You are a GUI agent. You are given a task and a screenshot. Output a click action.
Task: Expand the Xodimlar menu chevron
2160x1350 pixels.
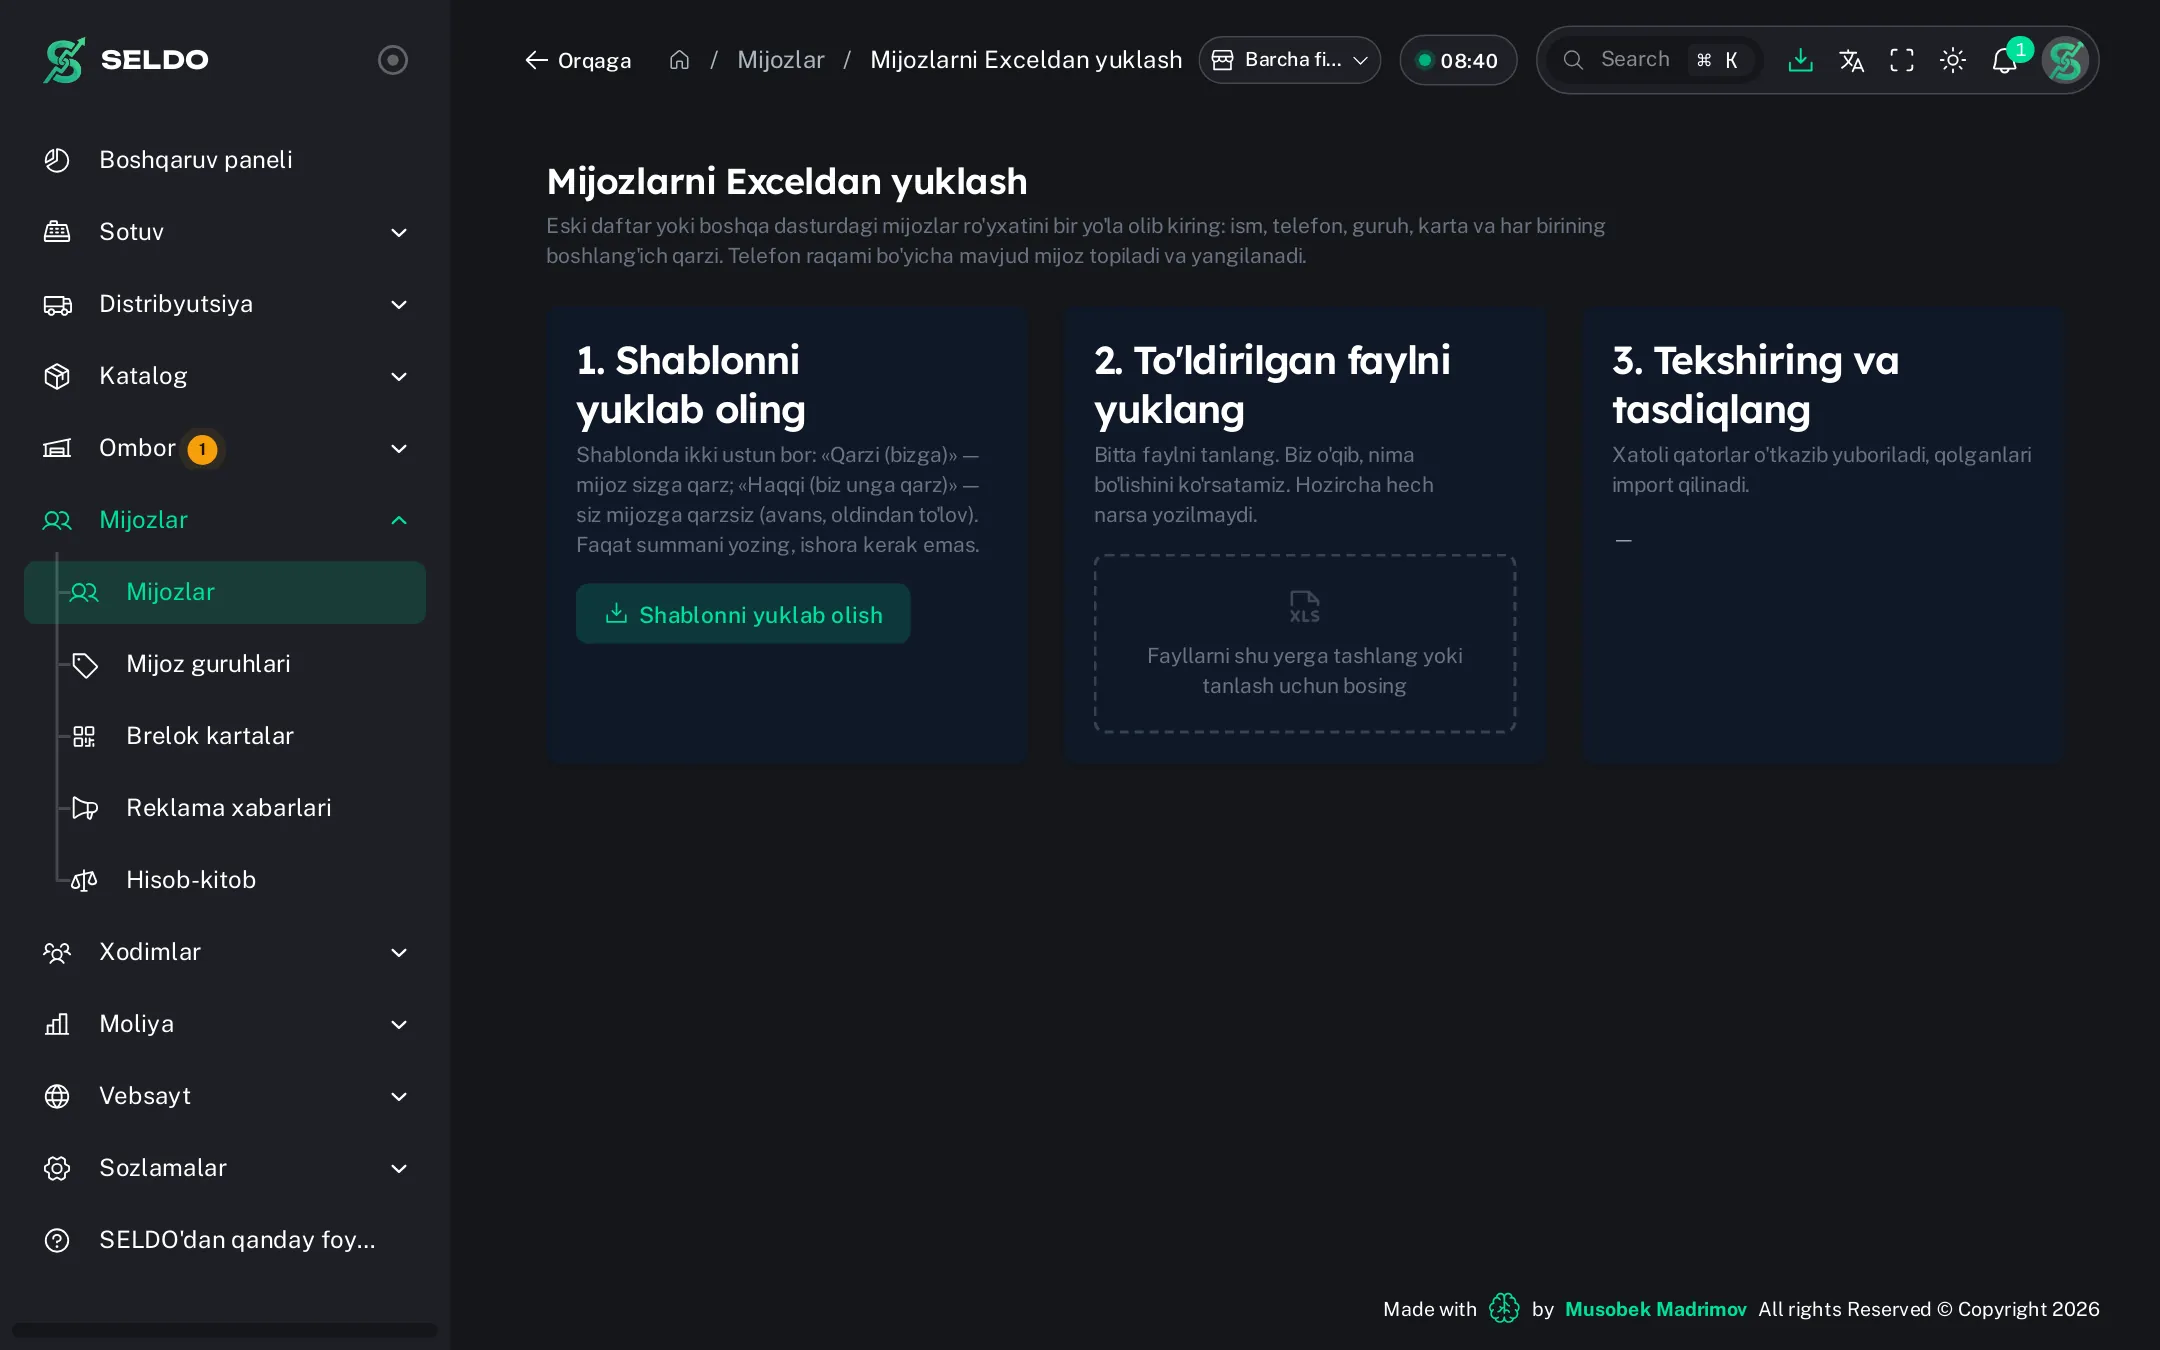coord(399,952)
